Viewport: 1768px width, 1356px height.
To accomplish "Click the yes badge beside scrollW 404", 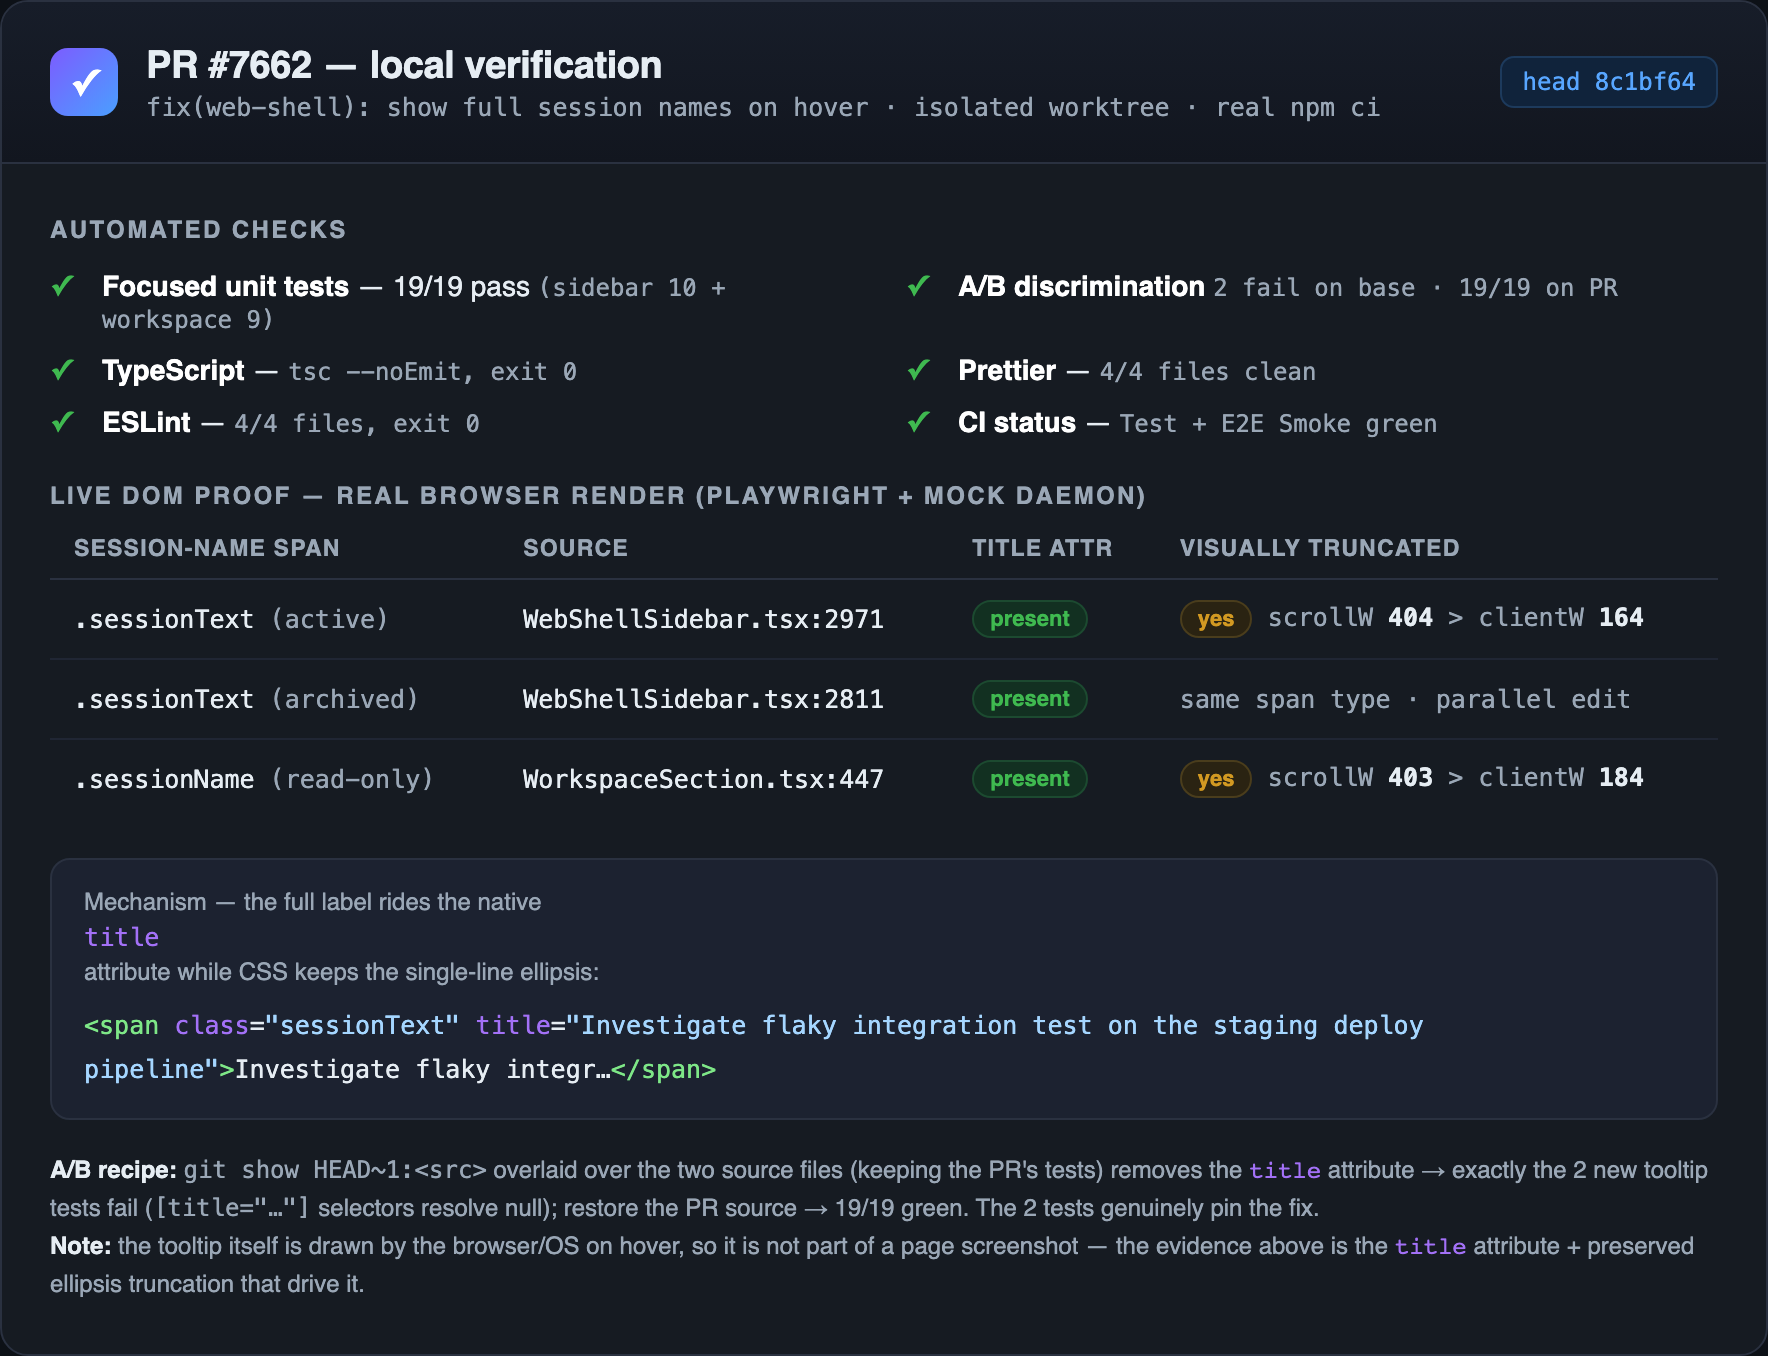I will [1215, 619].
